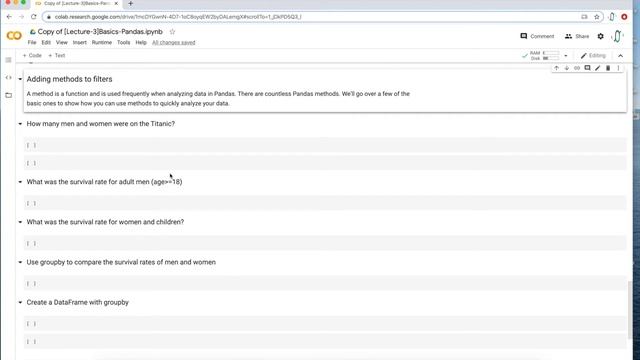Star the notebook next to its title

click(172, 32)
